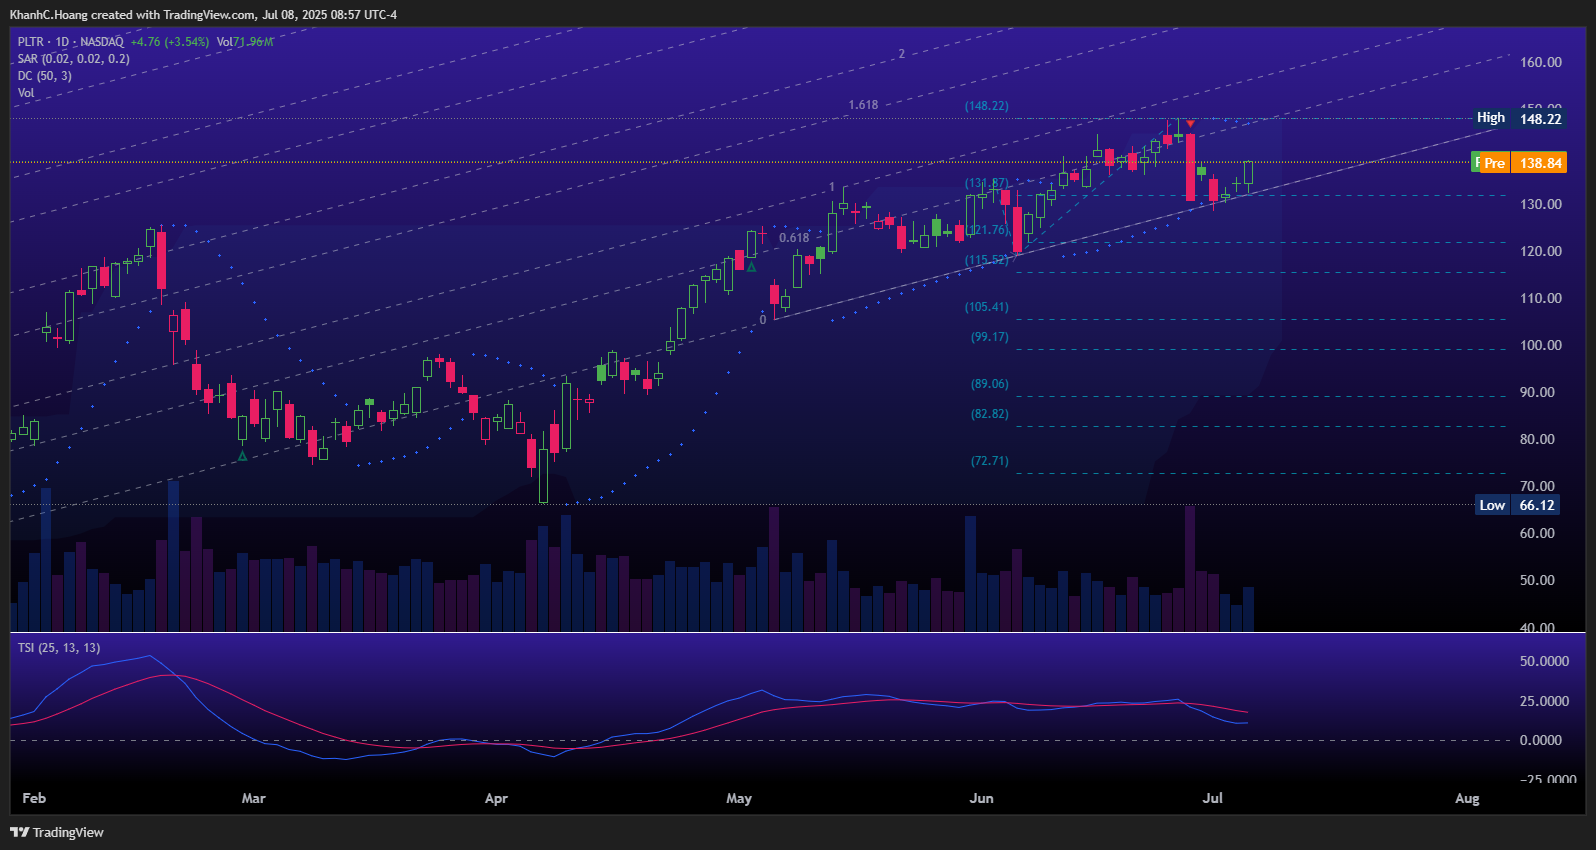
Task: Click the red SAR down-arrow marker near the high
Action: click(x=1190, y=123)
